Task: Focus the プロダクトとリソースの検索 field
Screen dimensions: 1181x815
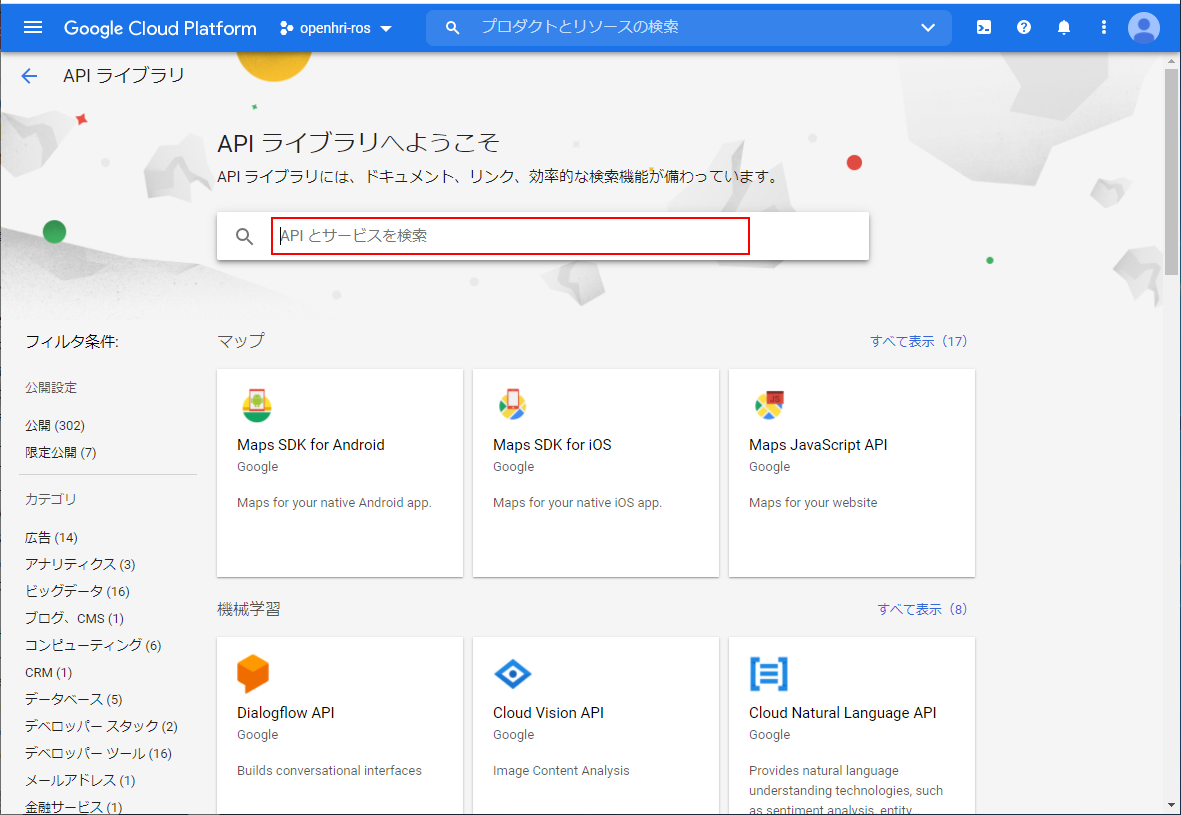Action: 689,27
